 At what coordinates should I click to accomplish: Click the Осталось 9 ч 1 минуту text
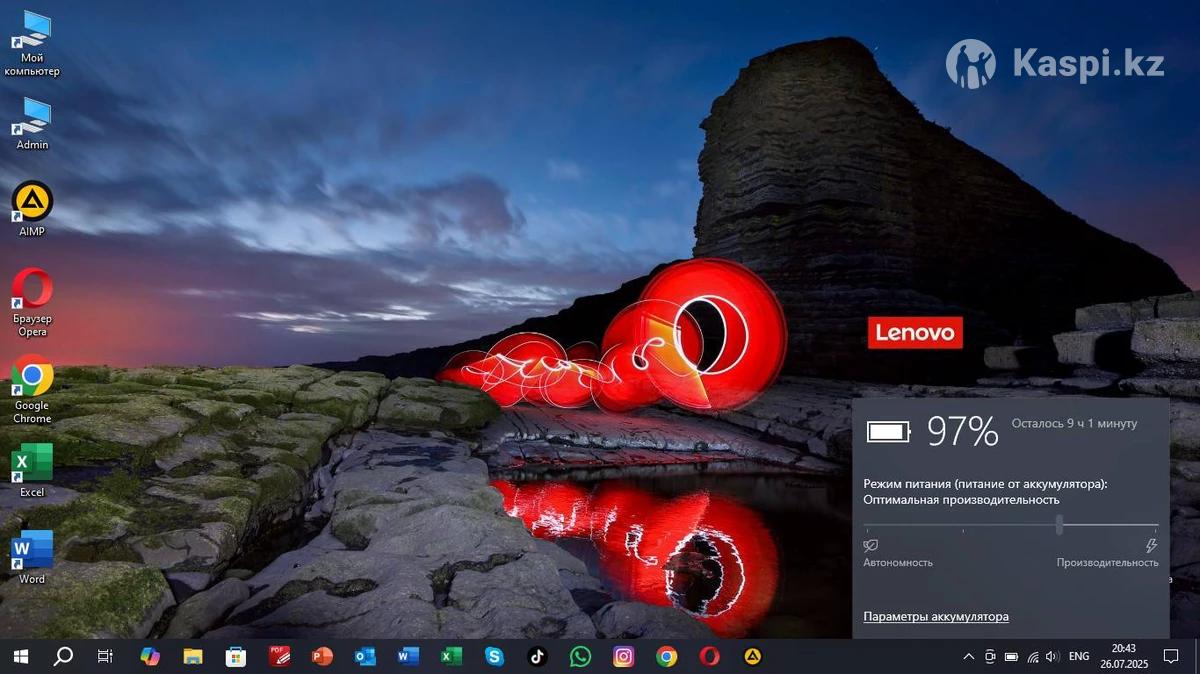[x=1074, y=424]
